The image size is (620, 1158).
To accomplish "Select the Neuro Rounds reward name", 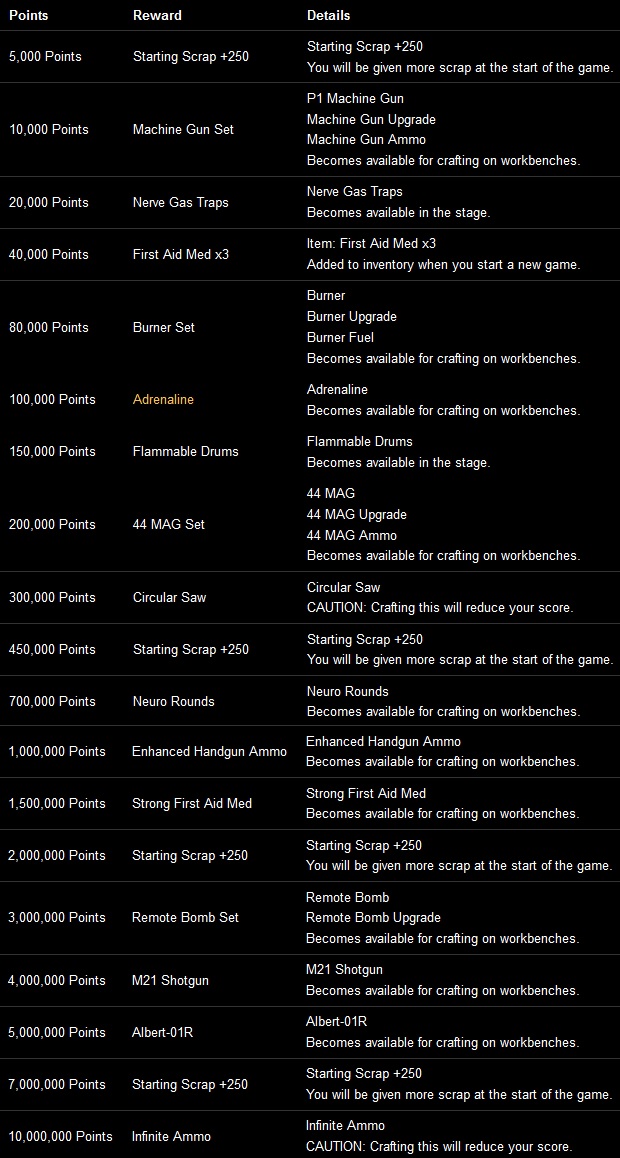I will [x=173, y=701].
